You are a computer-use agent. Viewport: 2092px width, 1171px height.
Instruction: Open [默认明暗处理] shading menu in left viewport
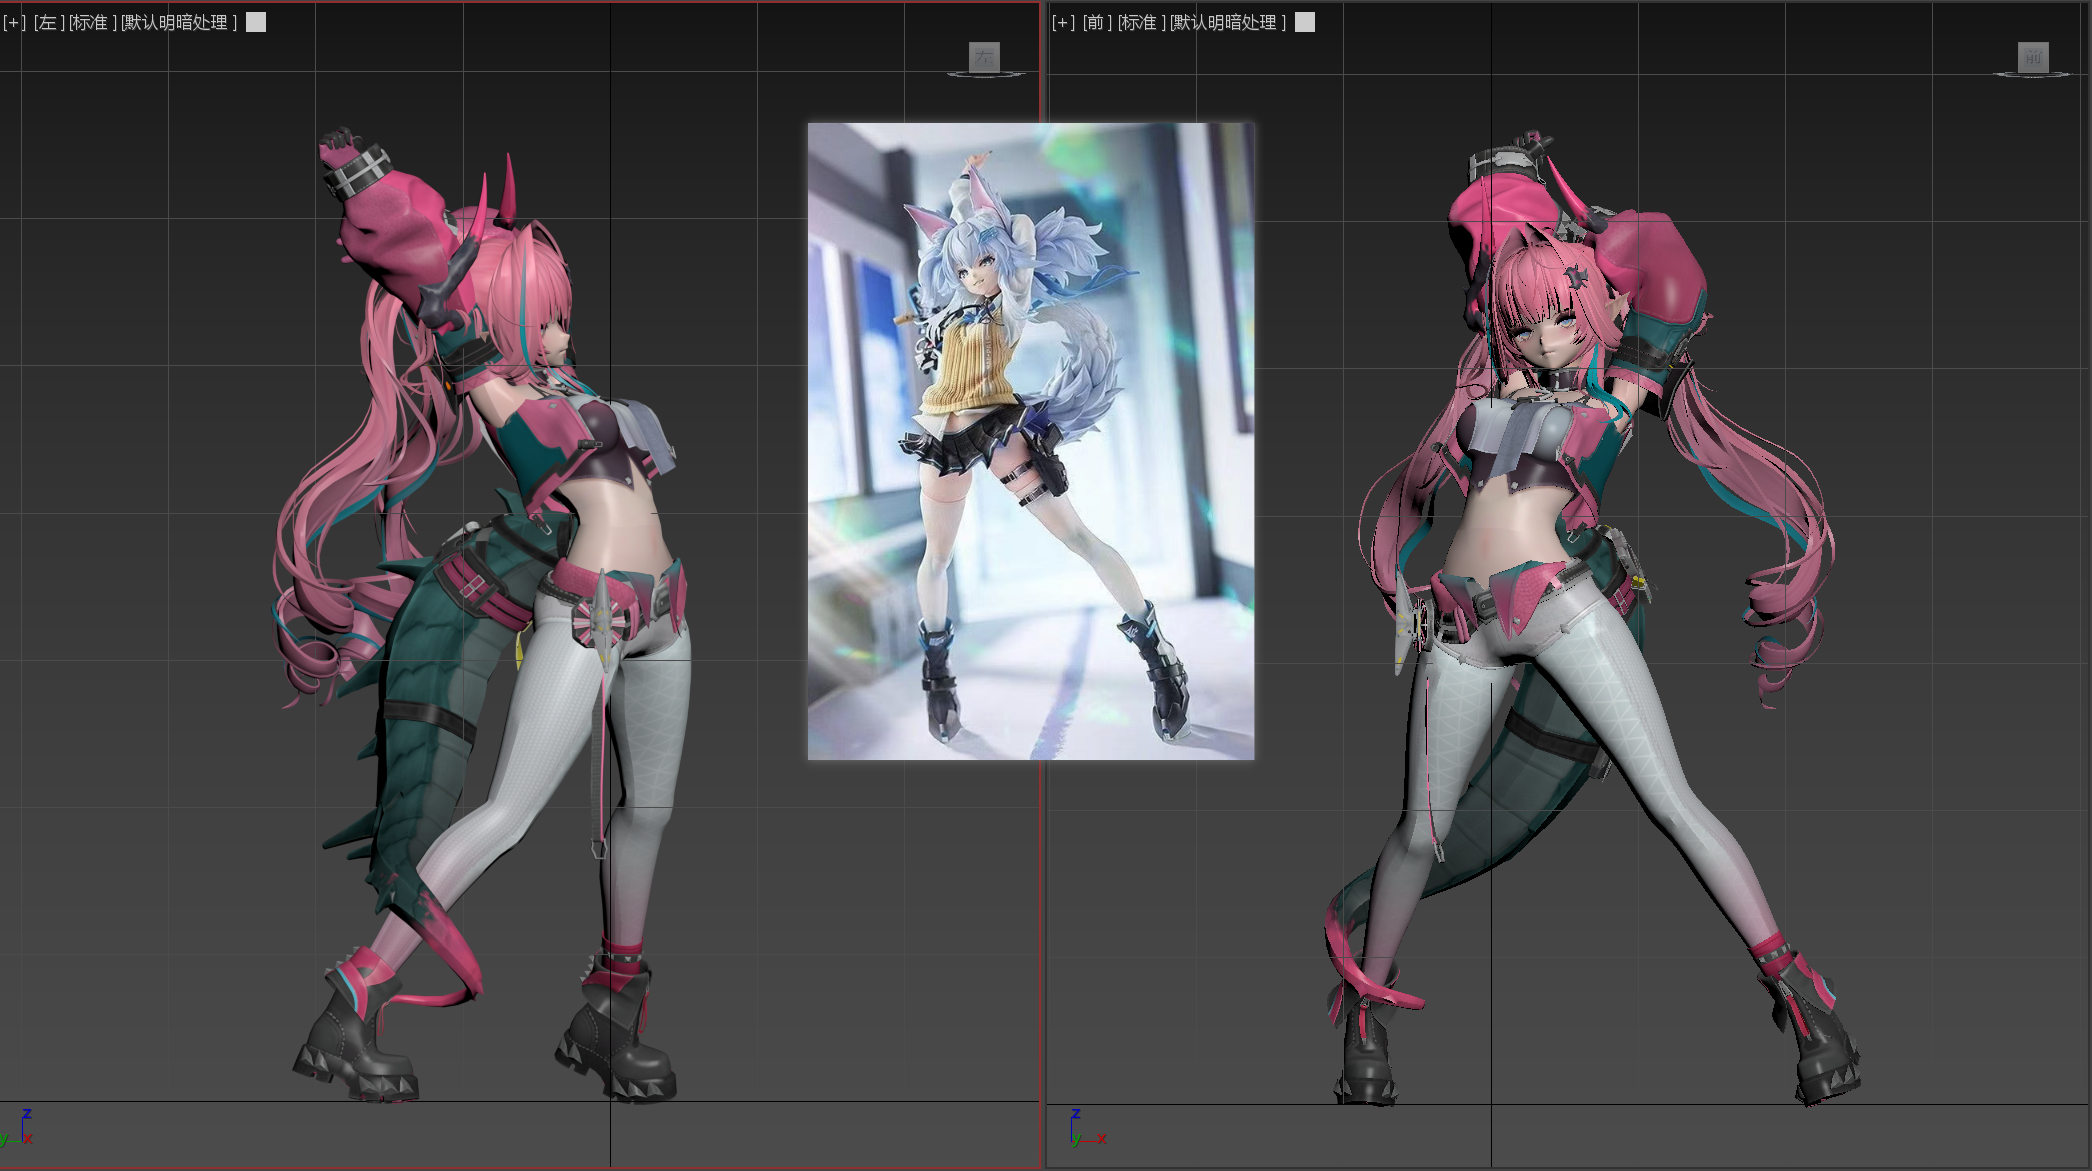[179, 22]
